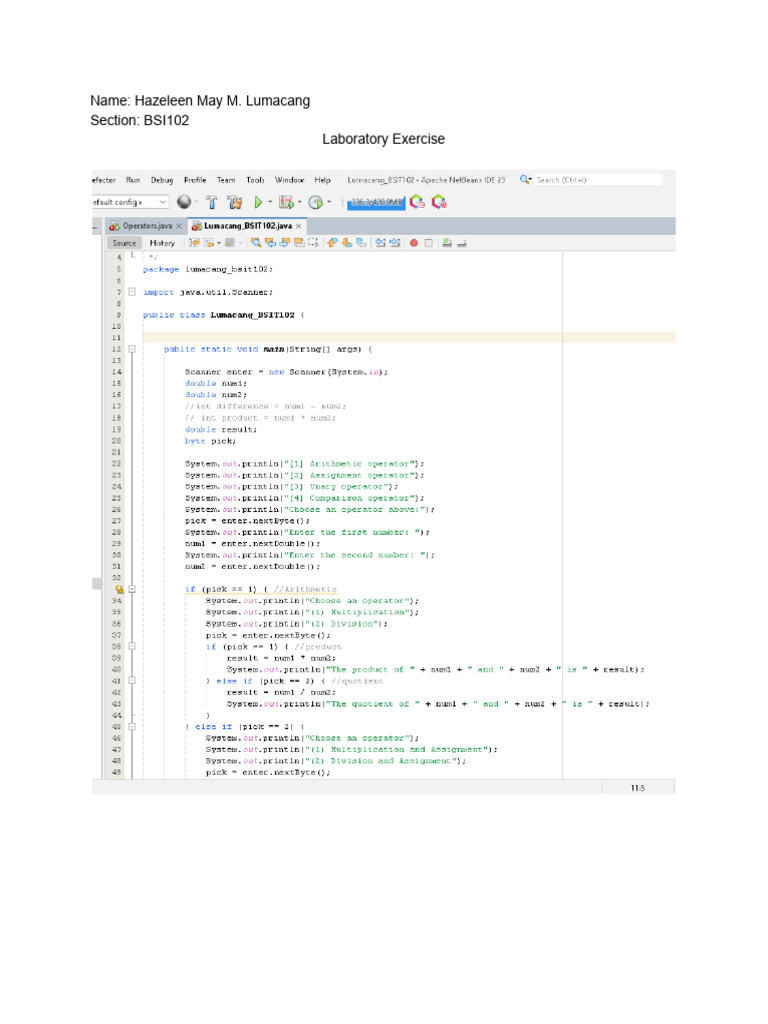Screen dimensions: 768x1024
Task: Click the globe browser icon in toolbar
Action: tap(184, 202)
